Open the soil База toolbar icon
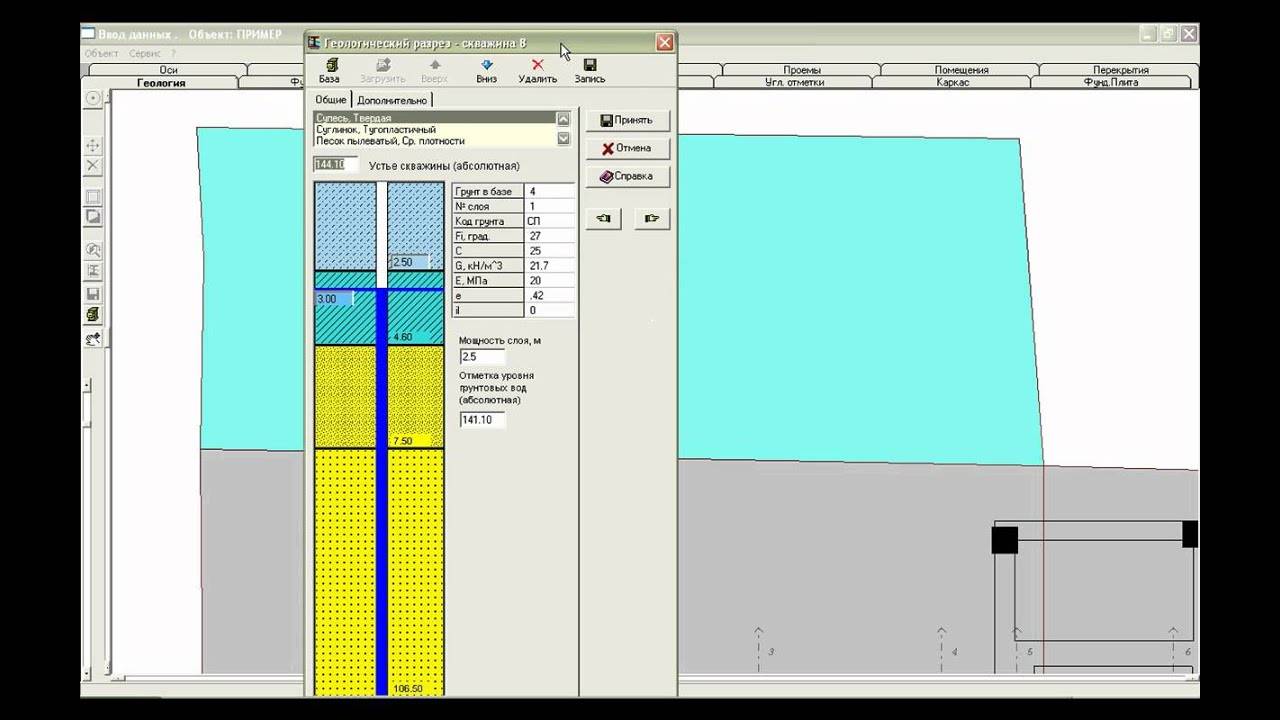1280x720 pixels. 329,70
